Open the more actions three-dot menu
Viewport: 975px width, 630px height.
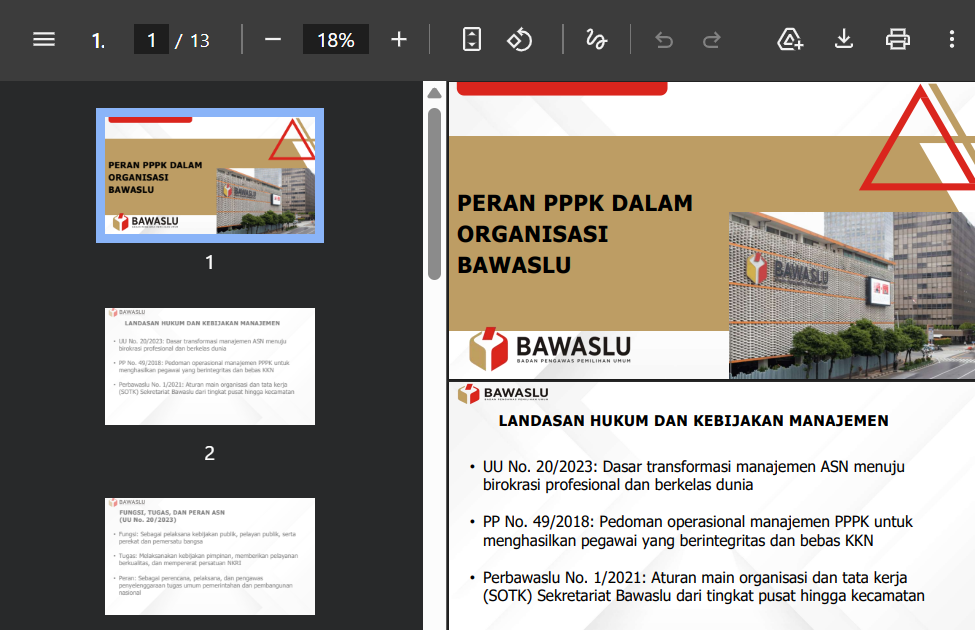951,39
